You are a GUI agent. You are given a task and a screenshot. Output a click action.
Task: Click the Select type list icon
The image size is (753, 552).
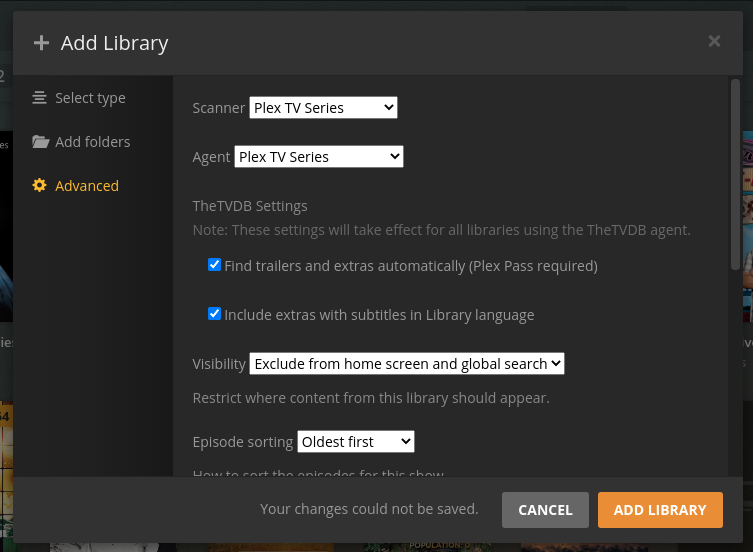(39, 98)
